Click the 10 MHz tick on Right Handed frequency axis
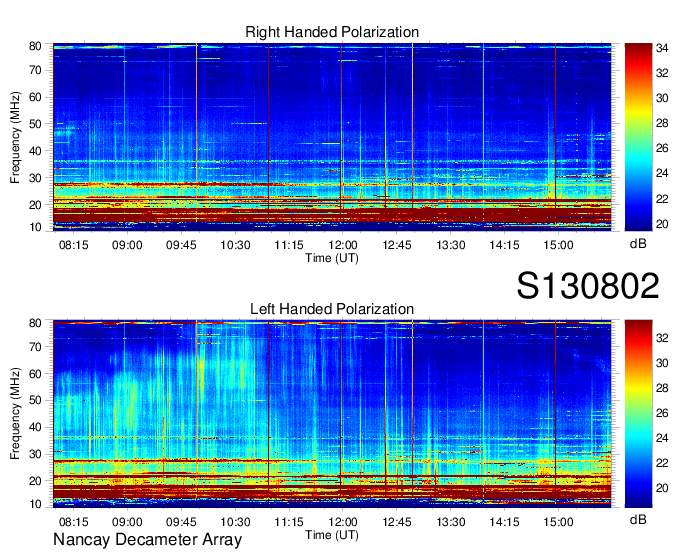Screen dimensions: 680x552 click(x=35, y=227)
